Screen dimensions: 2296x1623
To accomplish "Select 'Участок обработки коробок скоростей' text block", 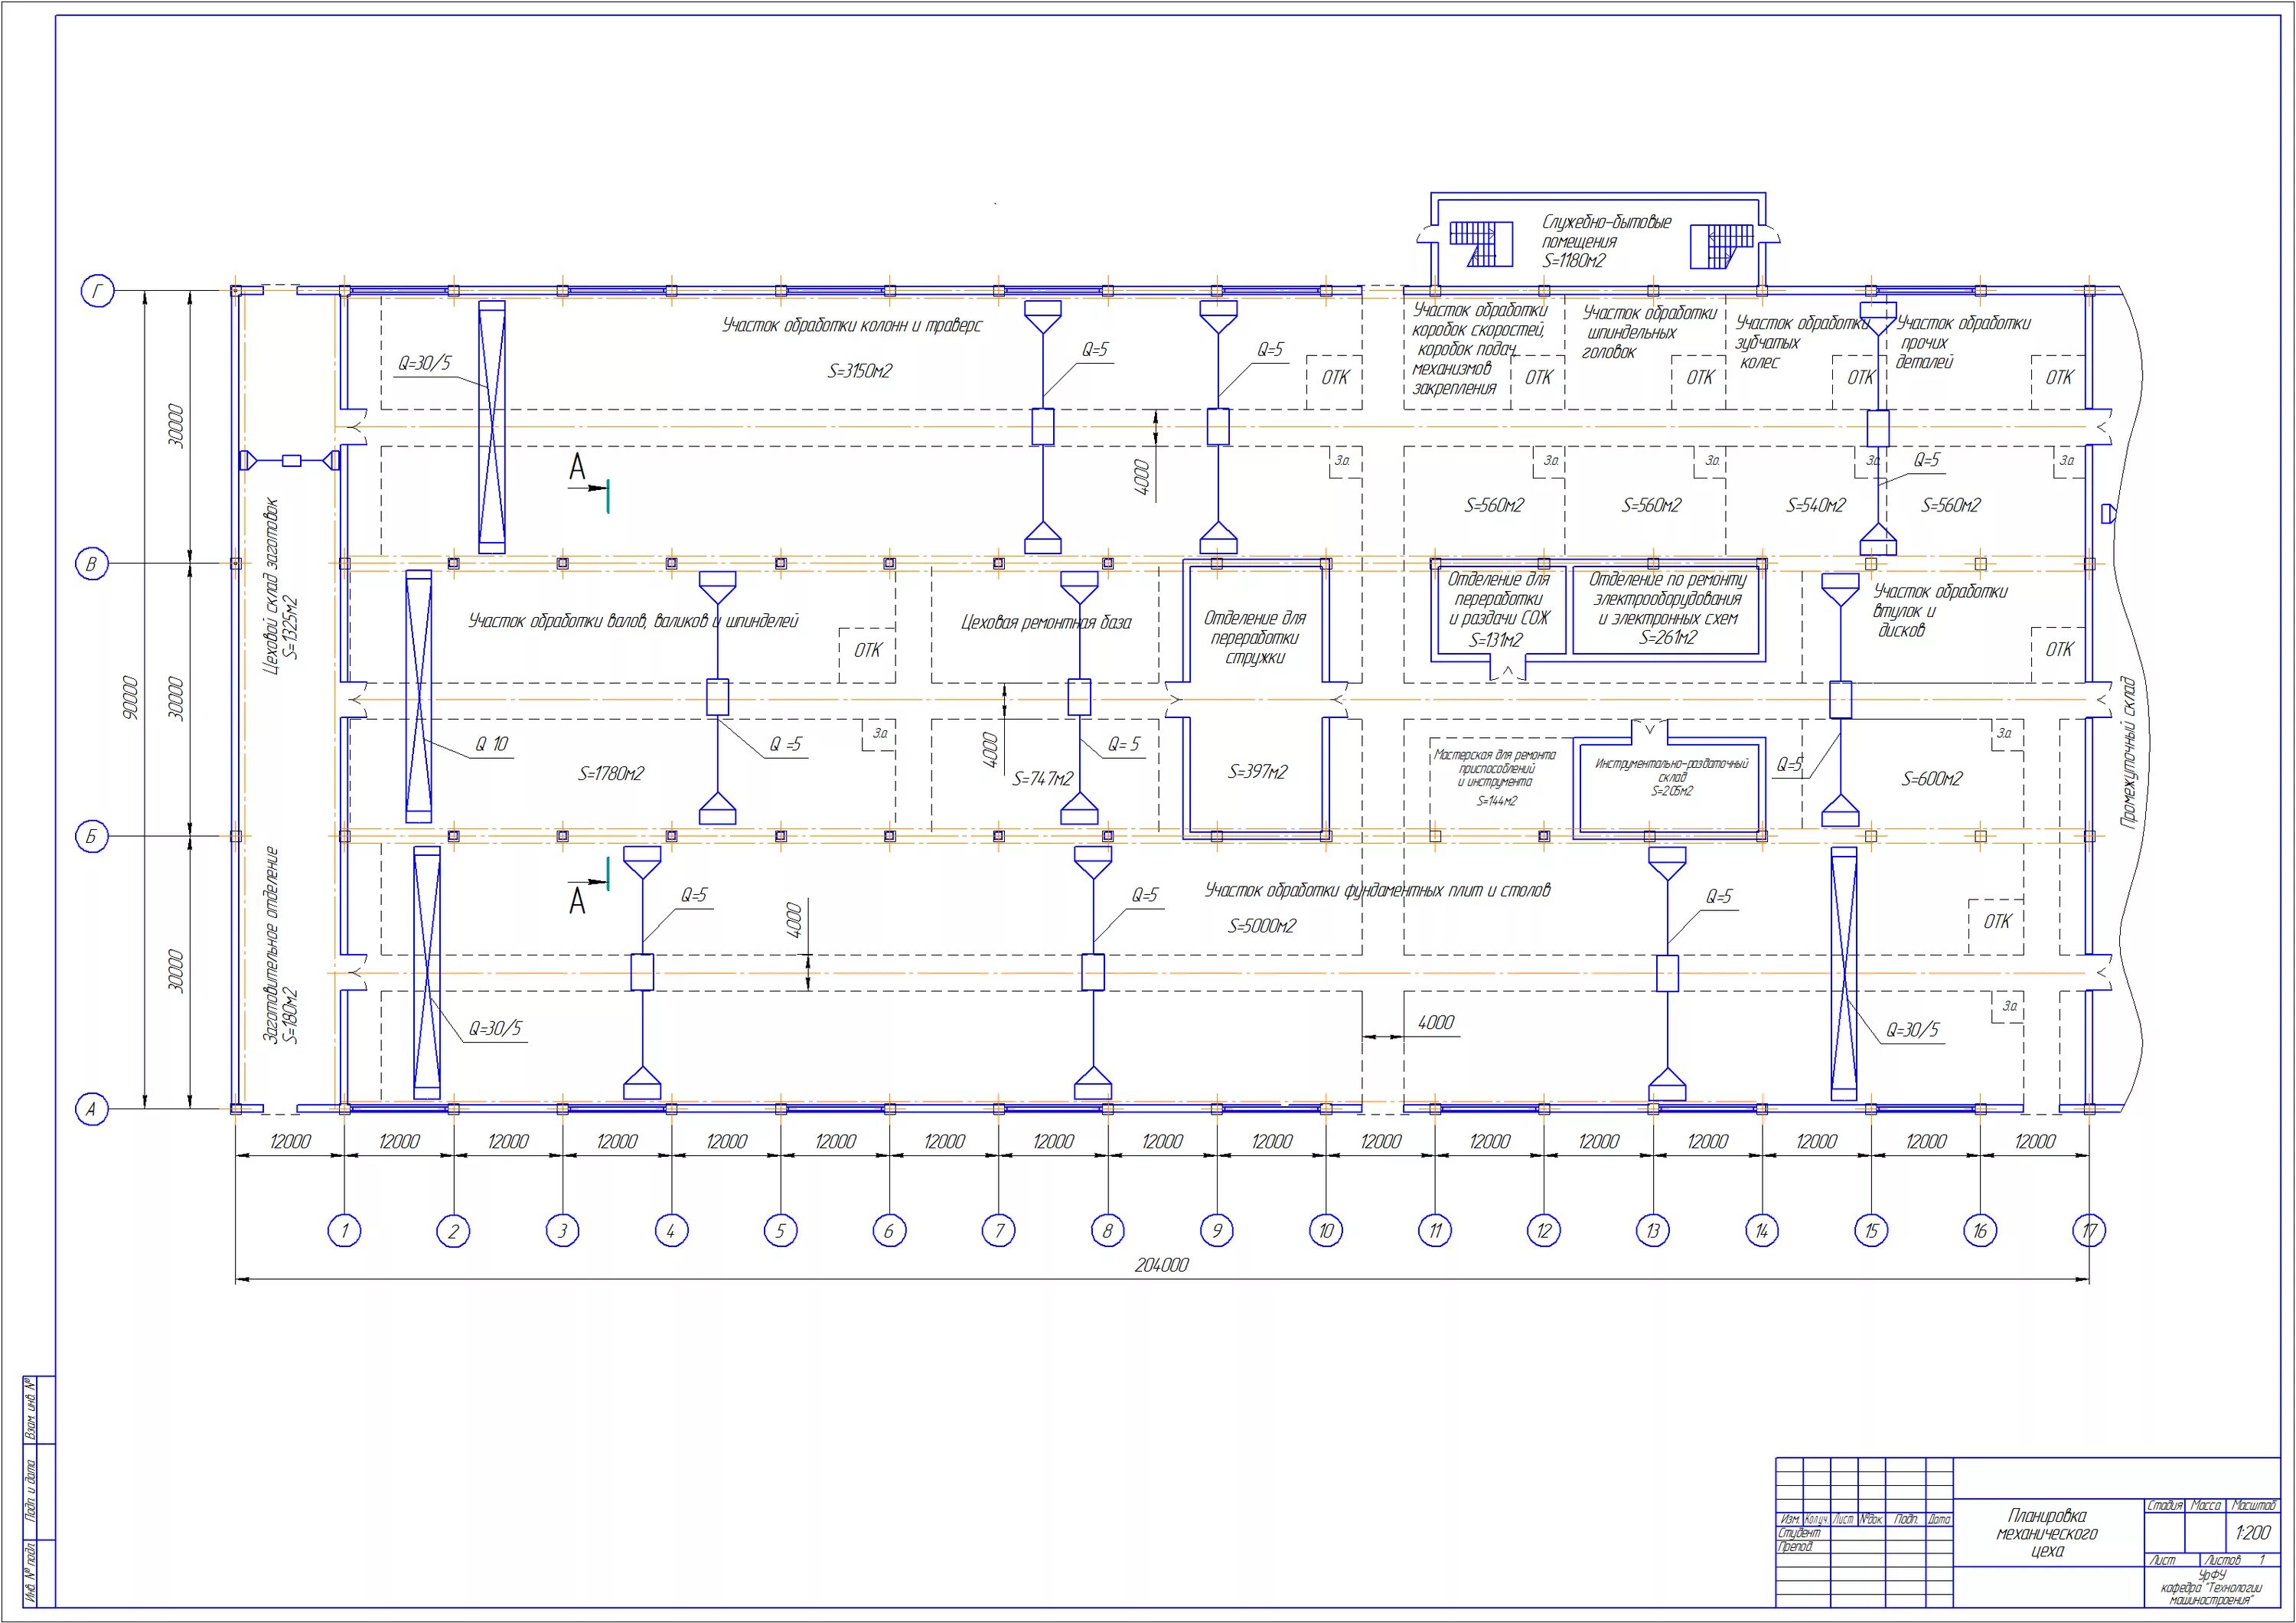I will click(1480, 349).
